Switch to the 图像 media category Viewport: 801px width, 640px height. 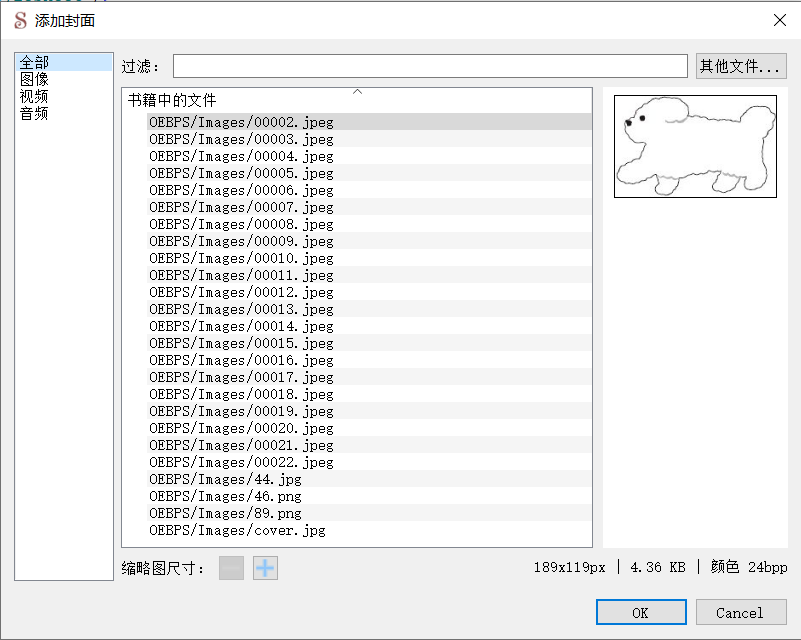pyautogui.click(x=35, y=78)
